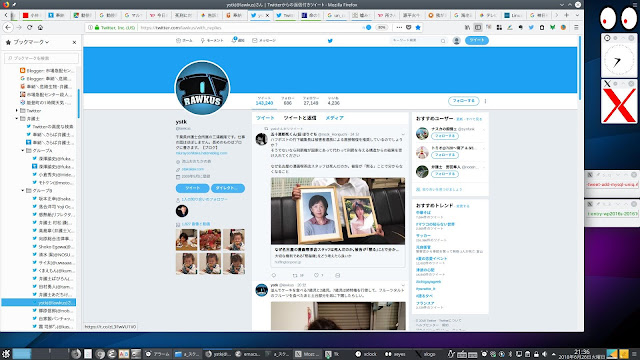Viewport: 640px width, 360px height.
Task: Reload the current page
Action: (29, 27)
